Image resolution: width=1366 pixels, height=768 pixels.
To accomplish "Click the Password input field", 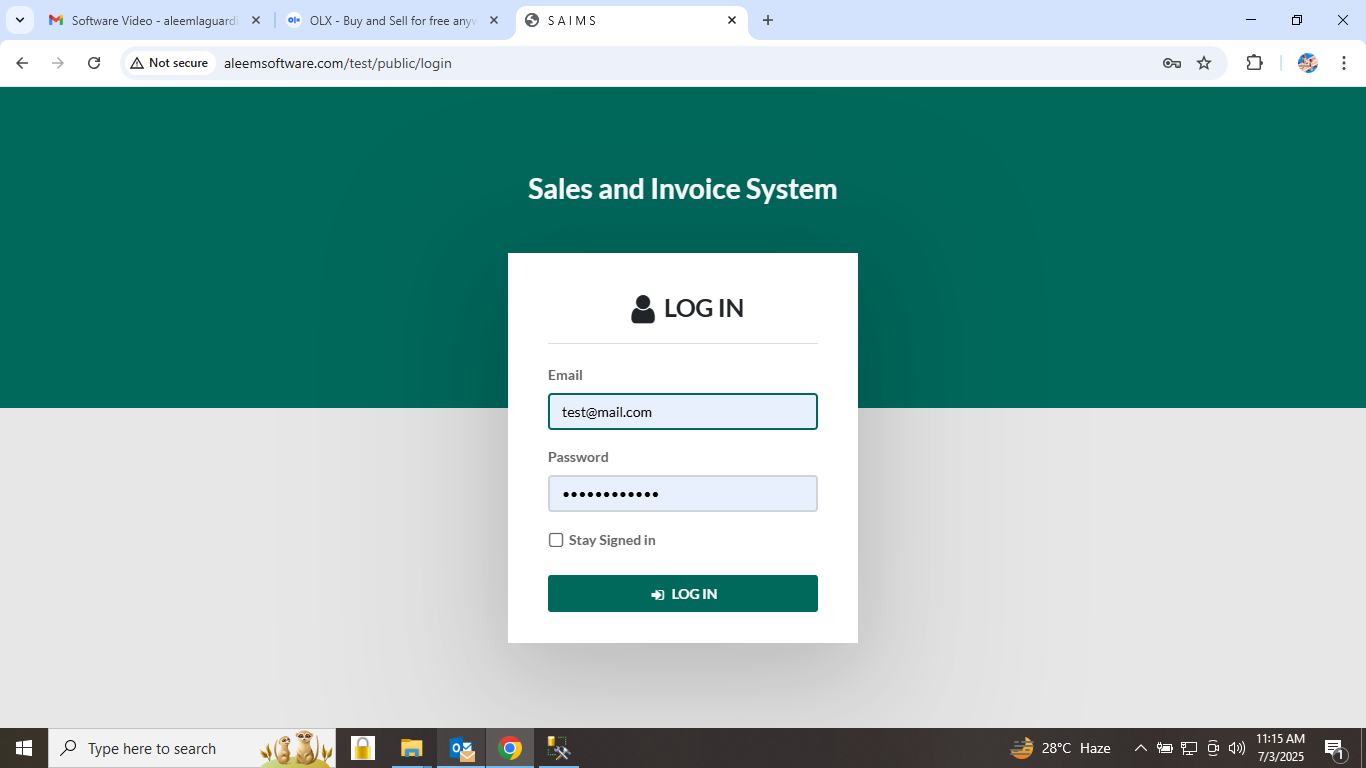I will point(683,494).
